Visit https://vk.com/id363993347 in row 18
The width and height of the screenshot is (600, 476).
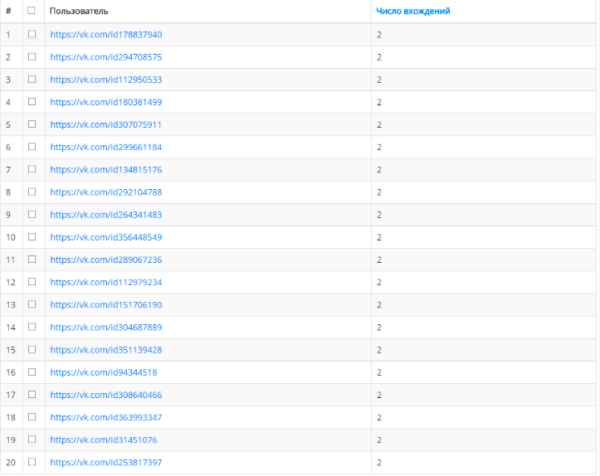coord(106,417)
